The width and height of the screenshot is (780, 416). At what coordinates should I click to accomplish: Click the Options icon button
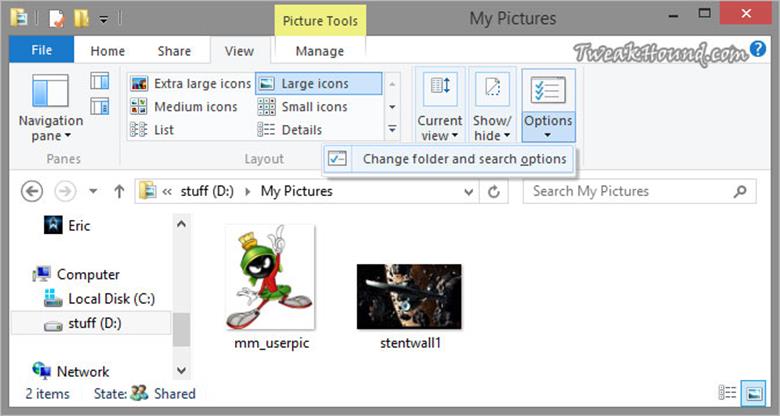pyautogui.click(x=548, y=90)
